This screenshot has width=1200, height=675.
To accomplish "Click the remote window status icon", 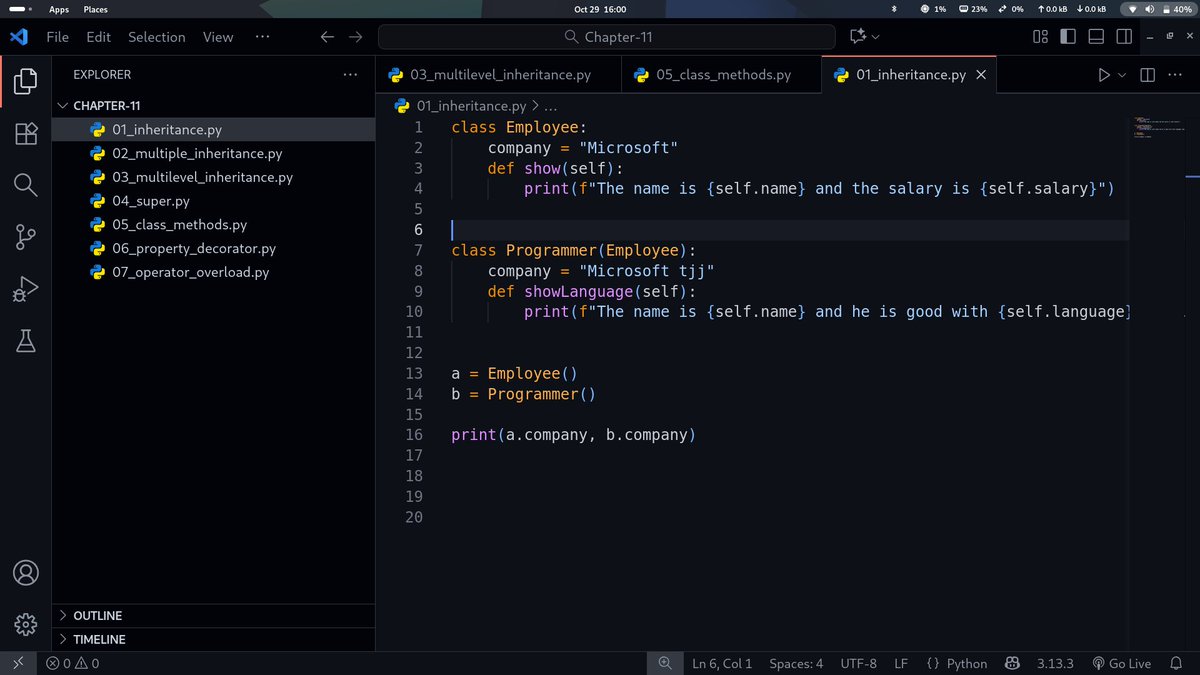I will 18,663.
